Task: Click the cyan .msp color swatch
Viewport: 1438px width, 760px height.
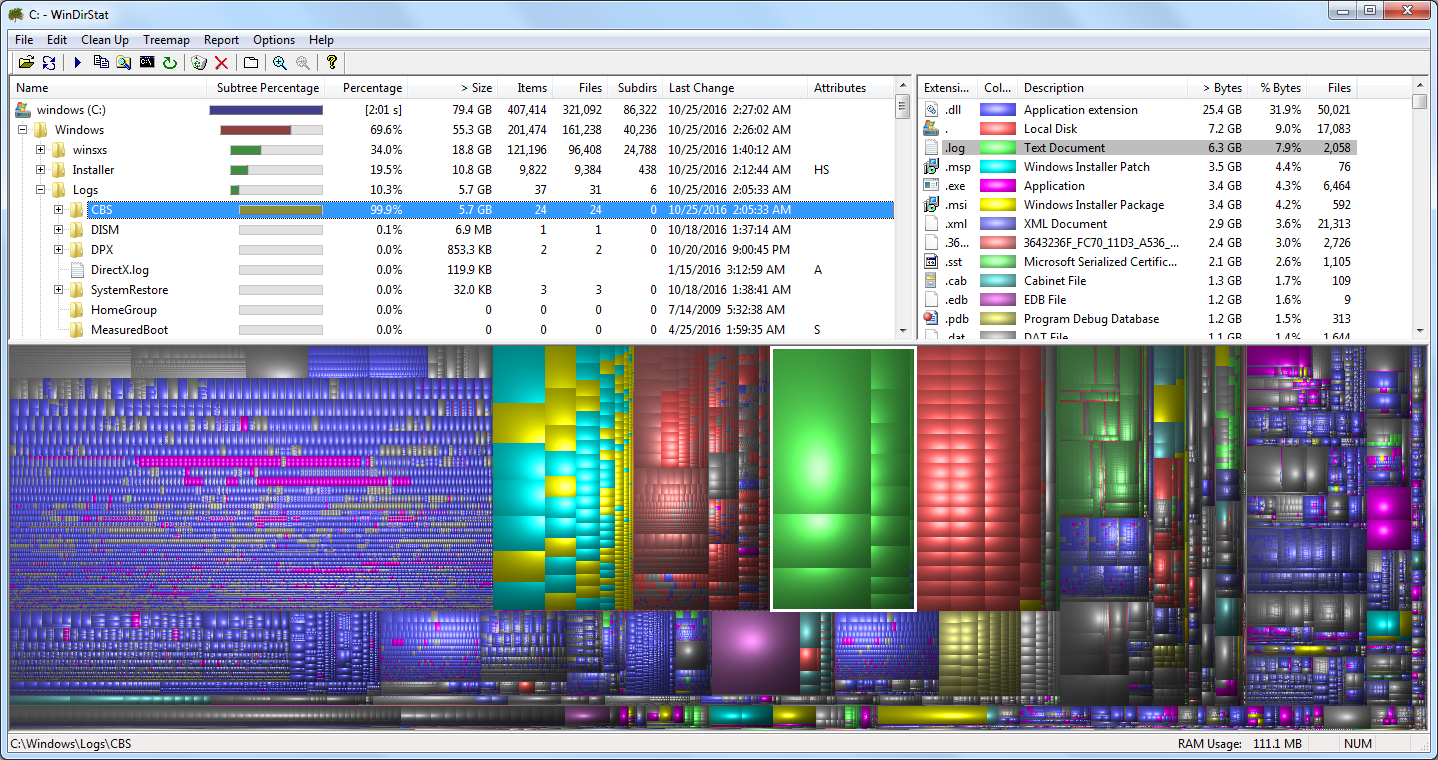Action: tap(998, 167)
